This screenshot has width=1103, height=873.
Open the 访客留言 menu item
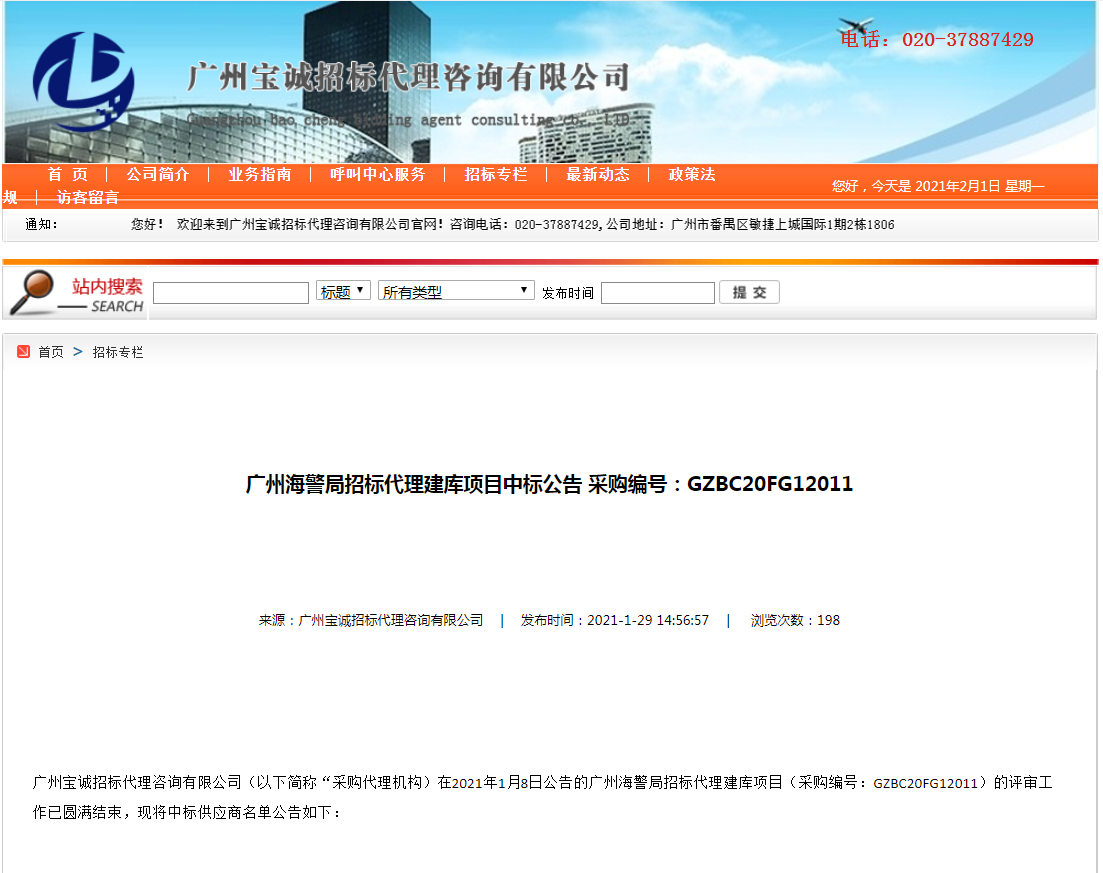click(x=88, y=197)
